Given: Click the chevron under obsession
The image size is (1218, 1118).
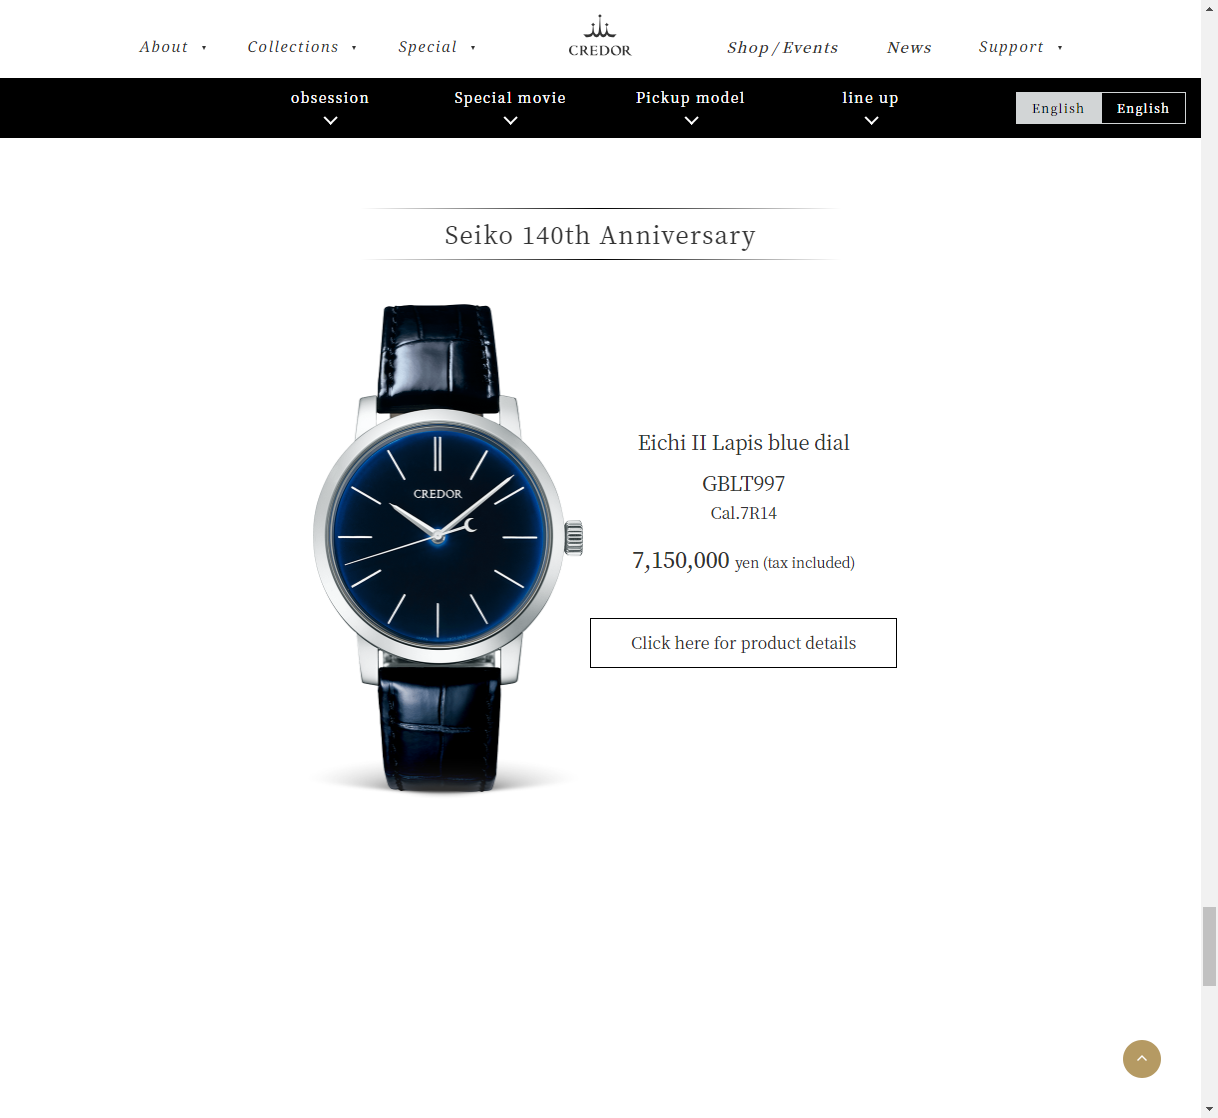Looking at the screenshot, I should click(330, 121).
